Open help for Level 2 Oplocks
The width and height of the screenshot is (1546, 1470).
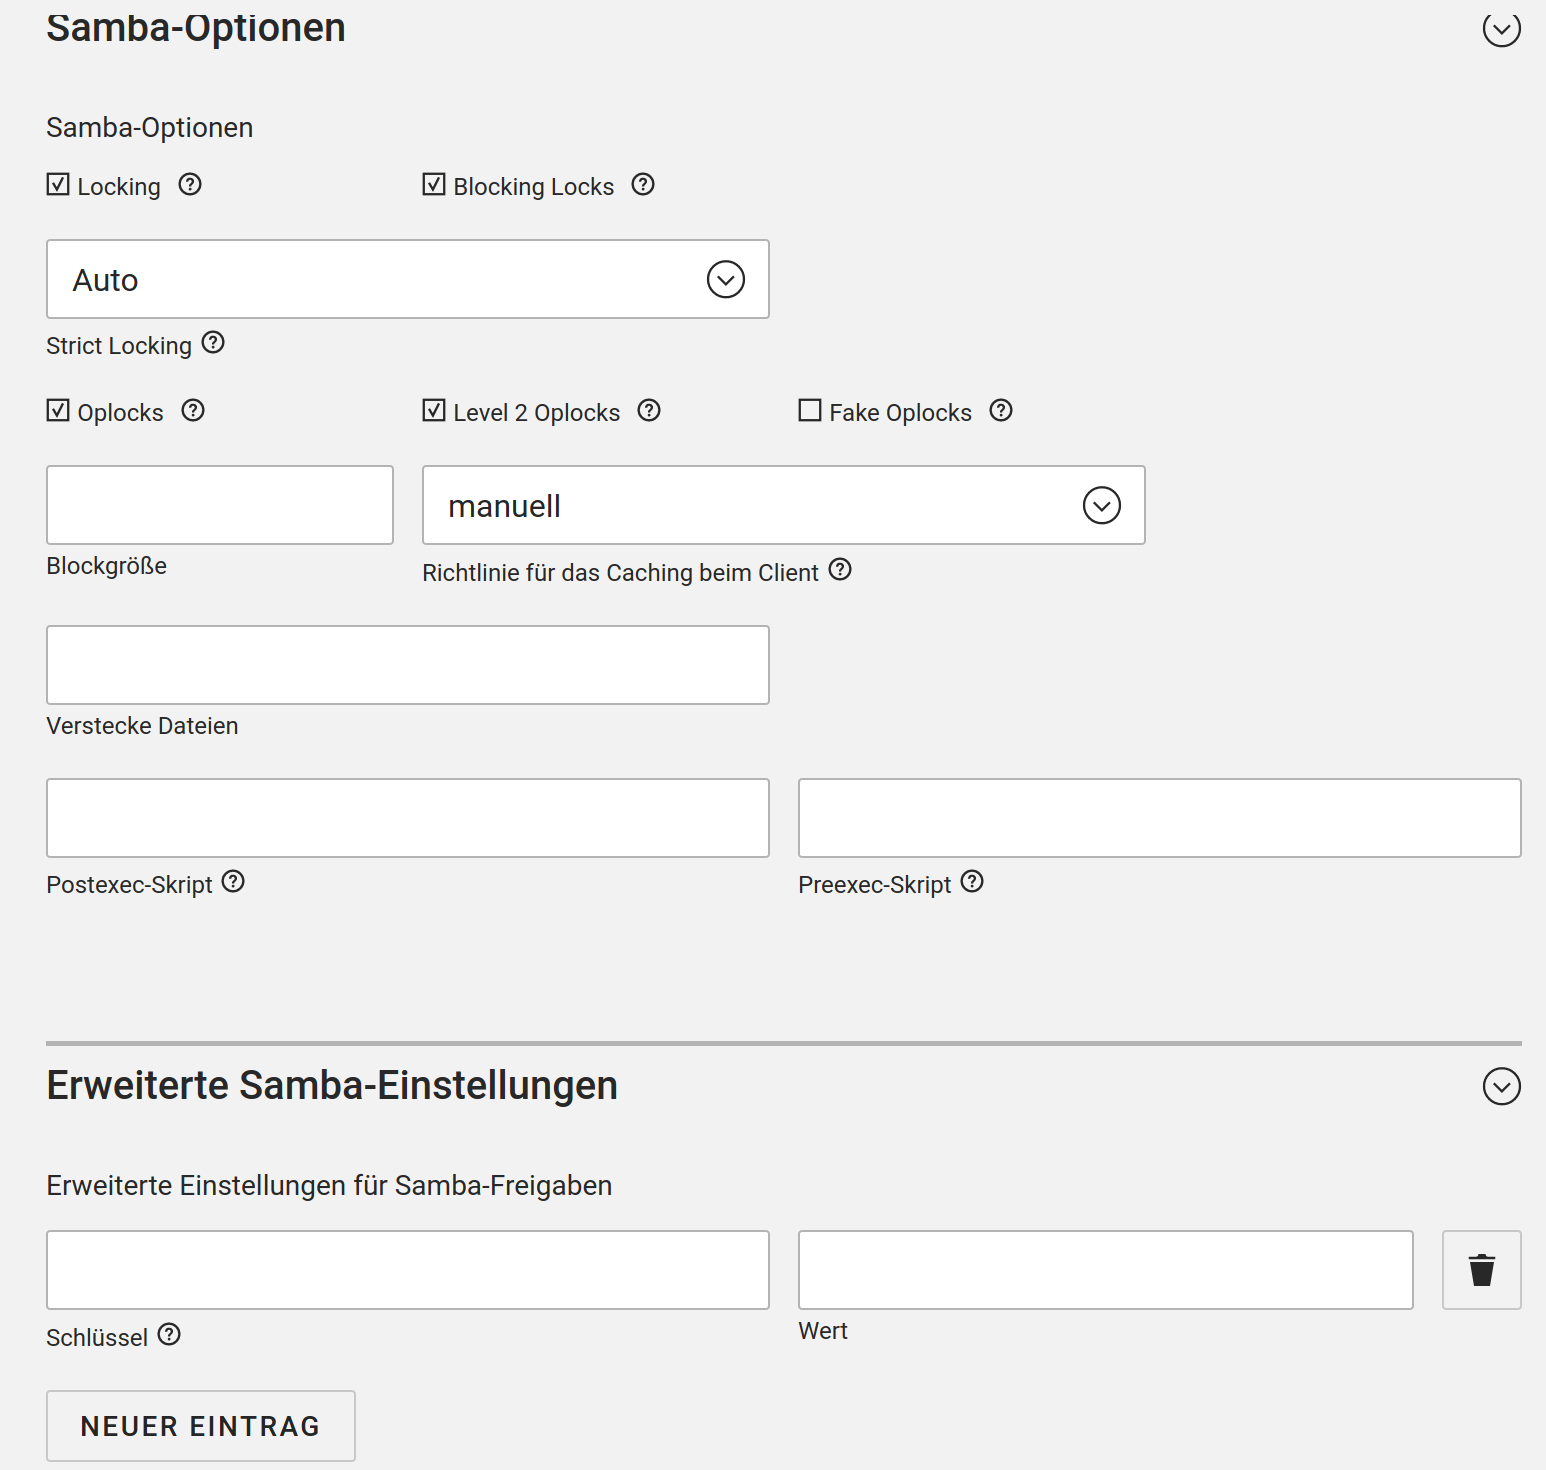[649, 410]
